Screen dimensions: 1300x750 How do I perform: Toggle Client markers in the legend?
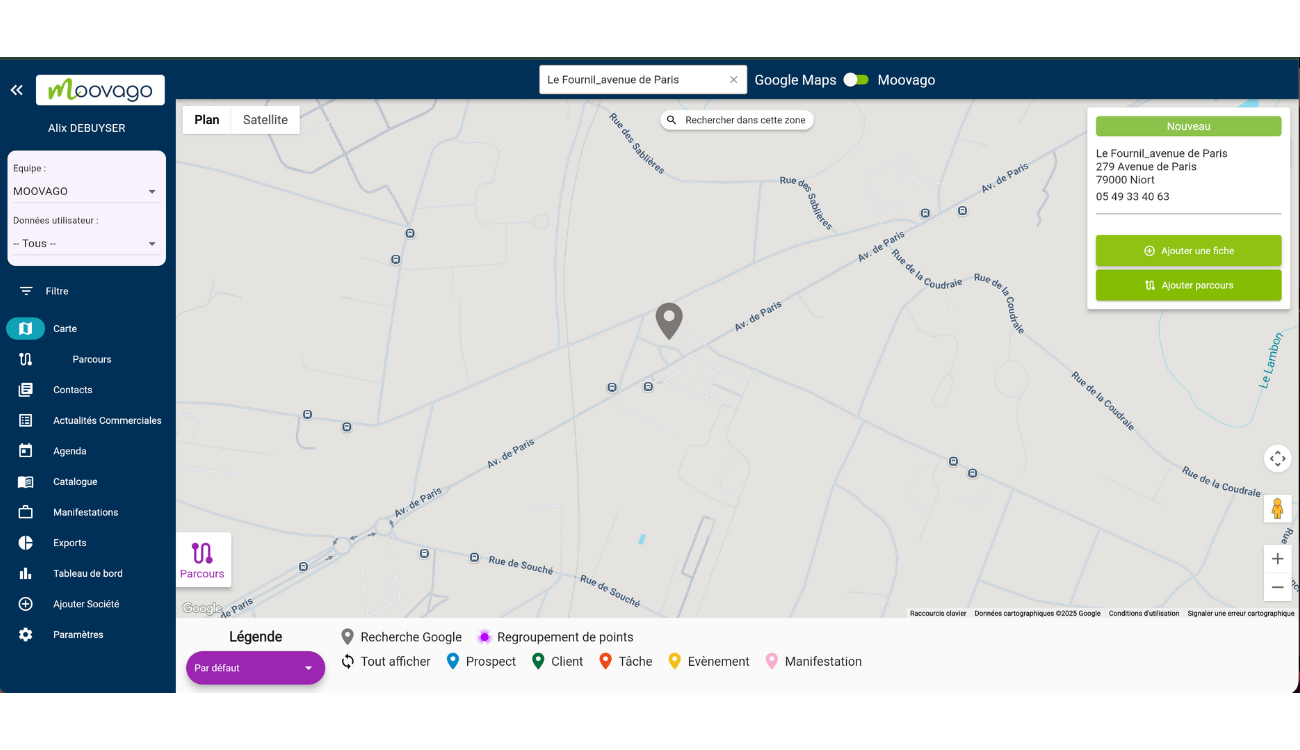click(557, 661)
